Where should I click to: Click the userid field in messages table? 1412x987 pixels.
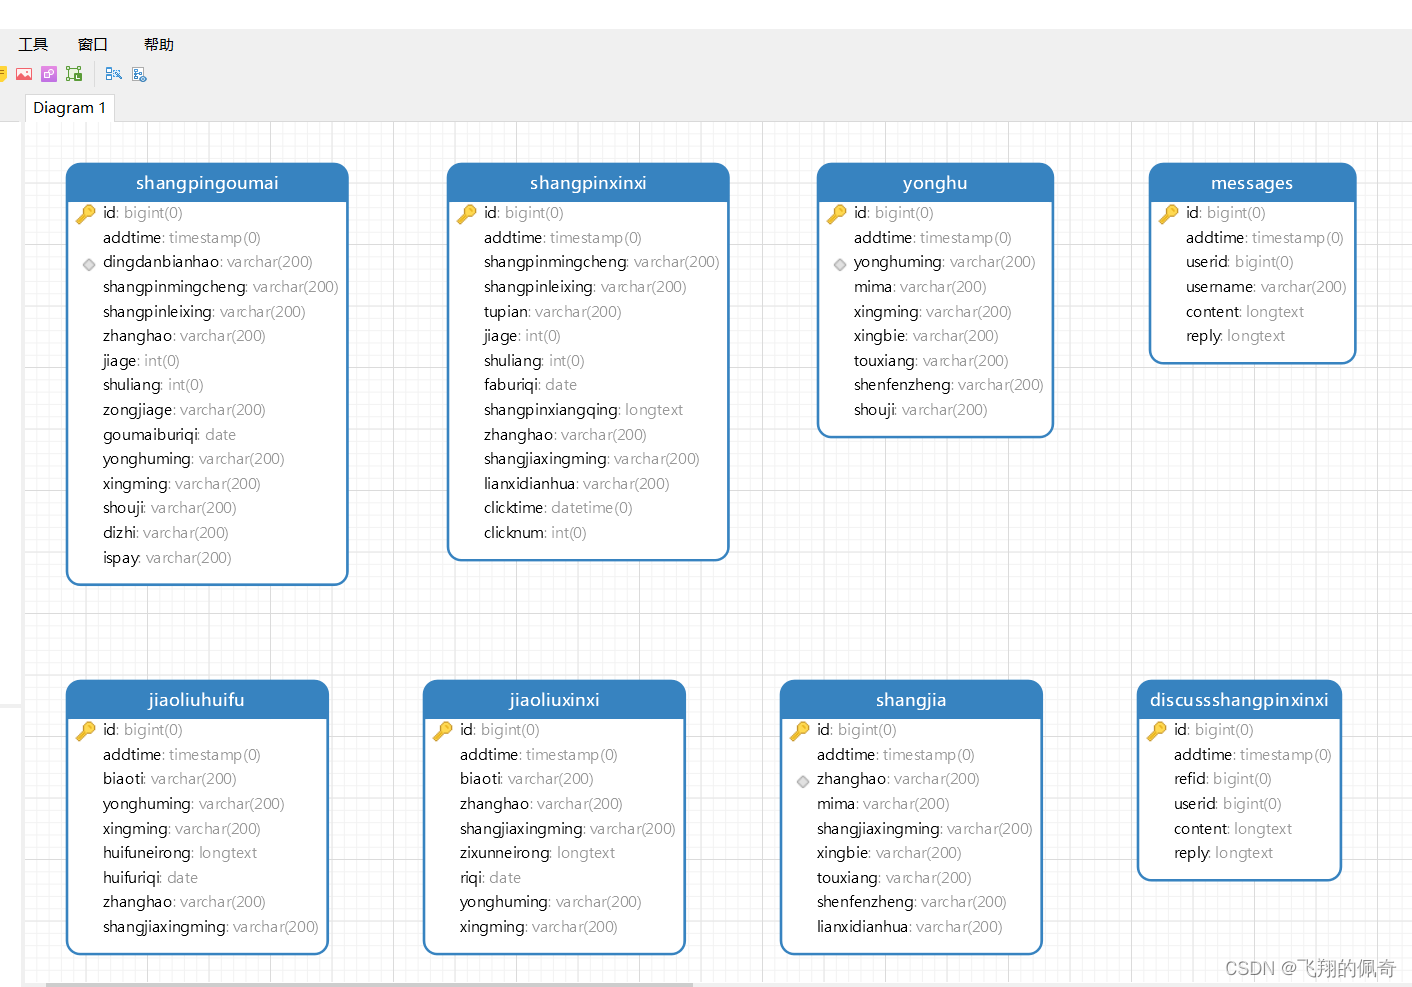(x=1240, y=262)
